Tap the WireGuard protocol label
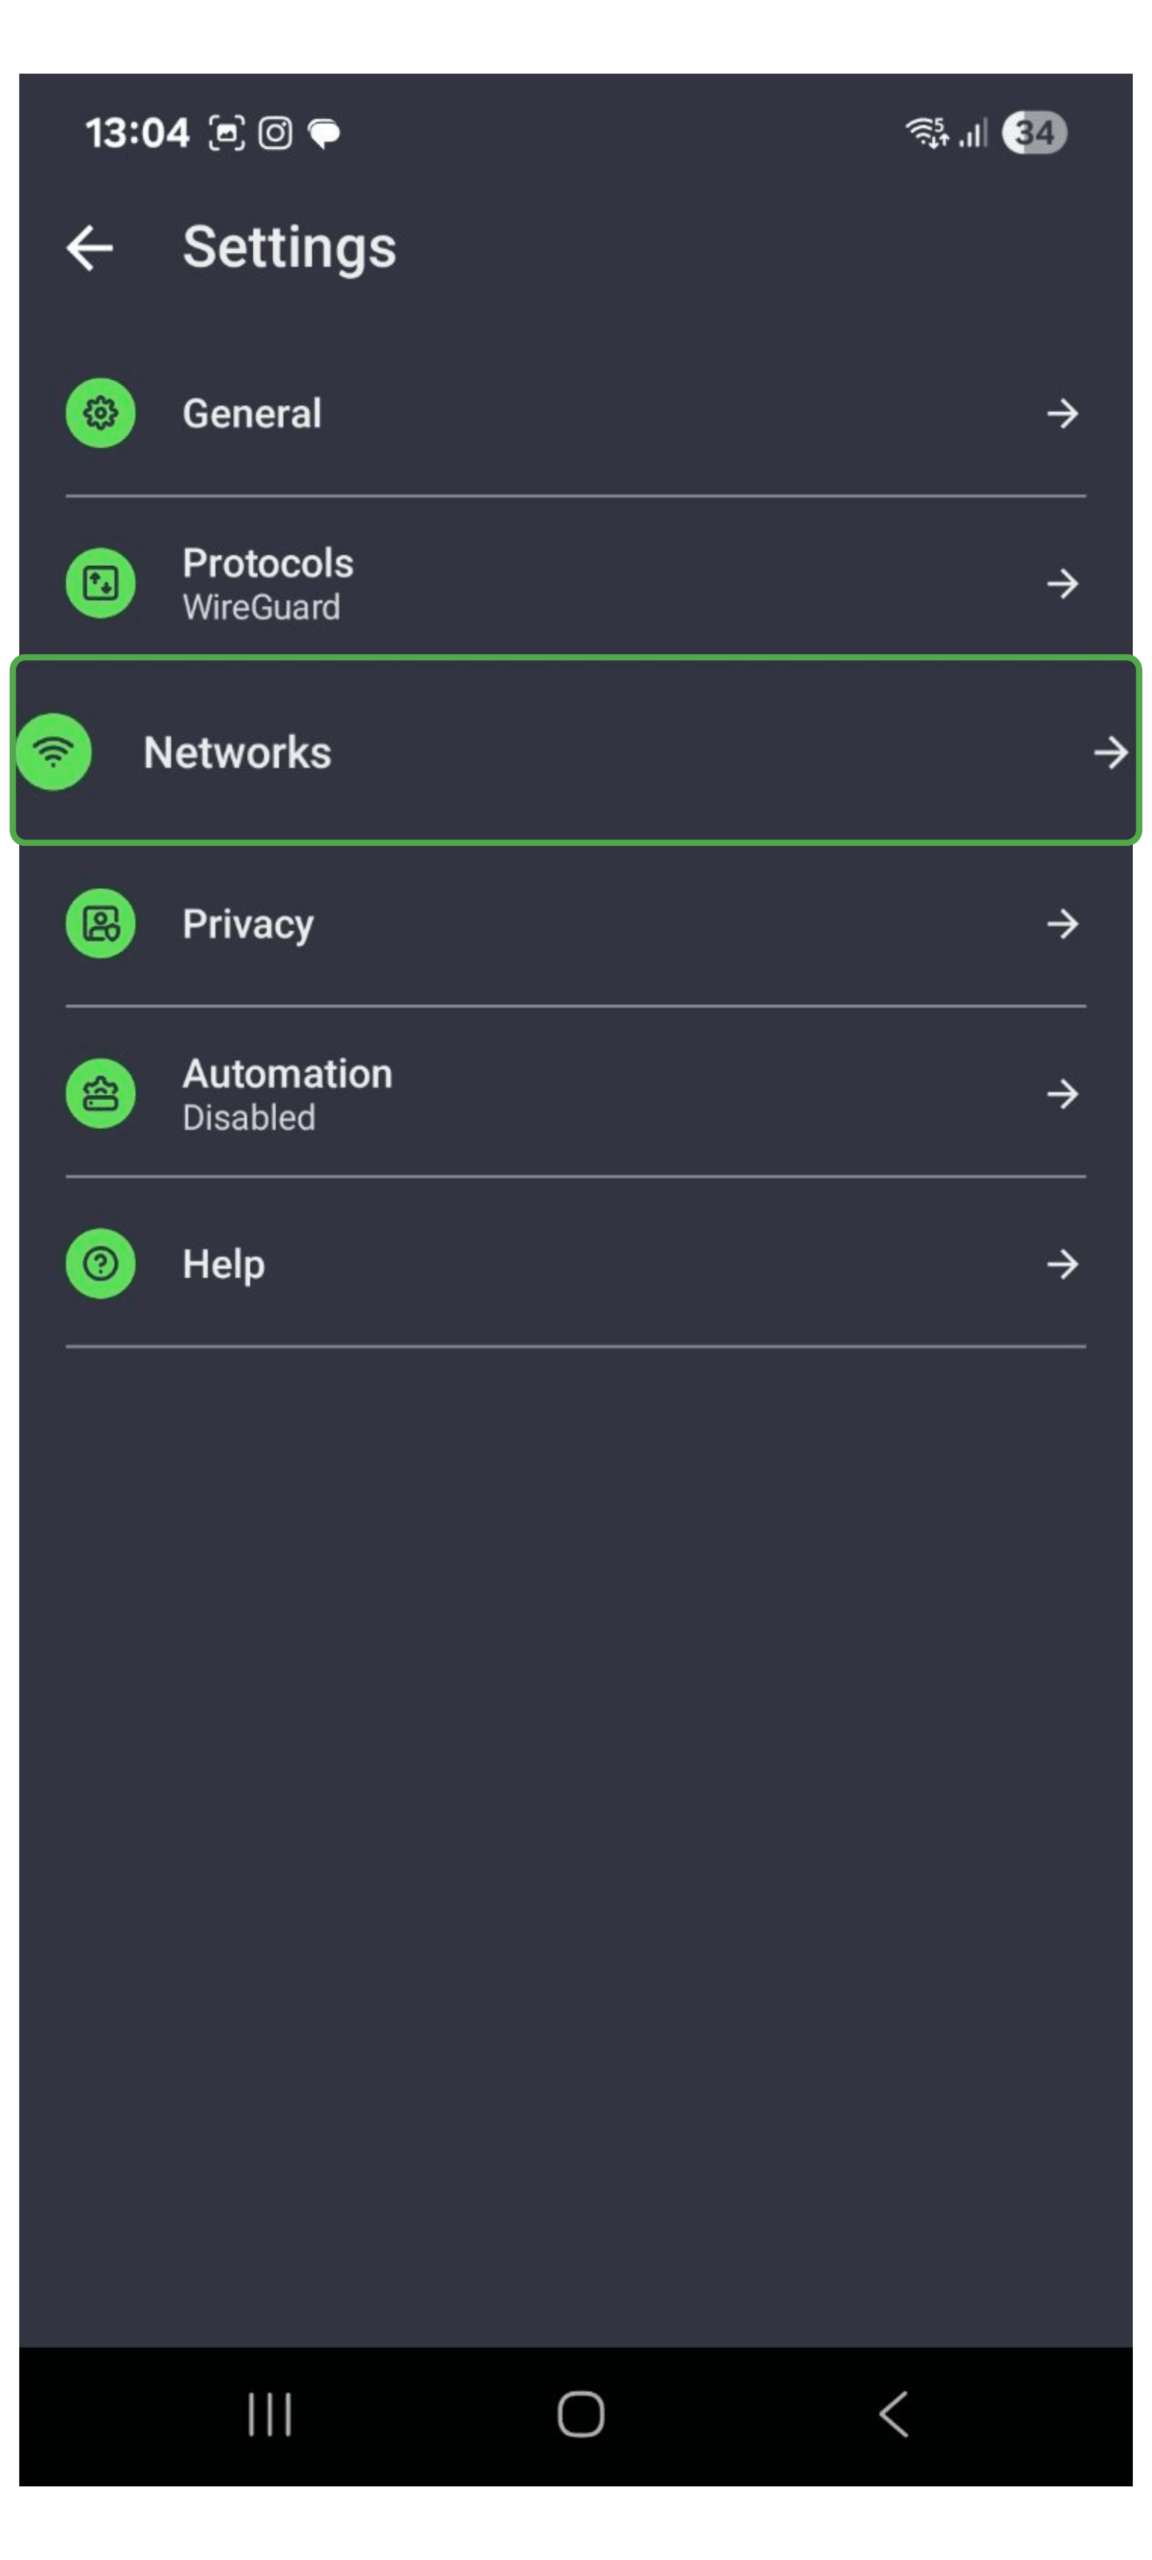Screen dimensions: 1152x2560 tap(261, 607)
